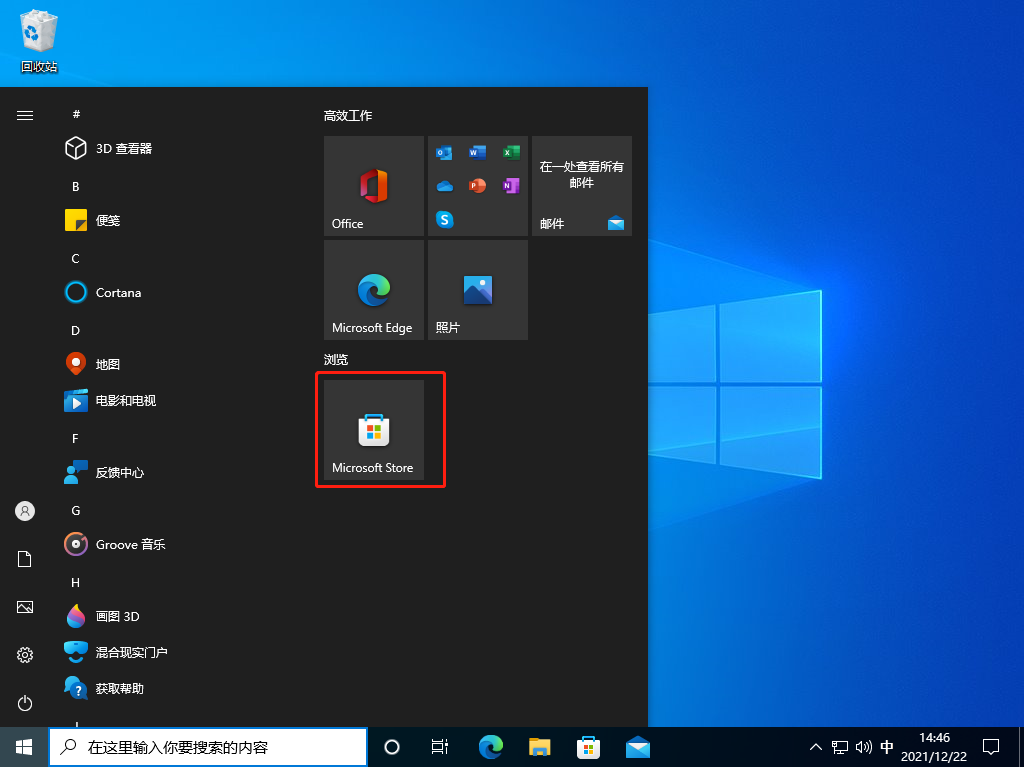Open the 照片 tile
1024x767 pixels.
[x=477, y=290]
